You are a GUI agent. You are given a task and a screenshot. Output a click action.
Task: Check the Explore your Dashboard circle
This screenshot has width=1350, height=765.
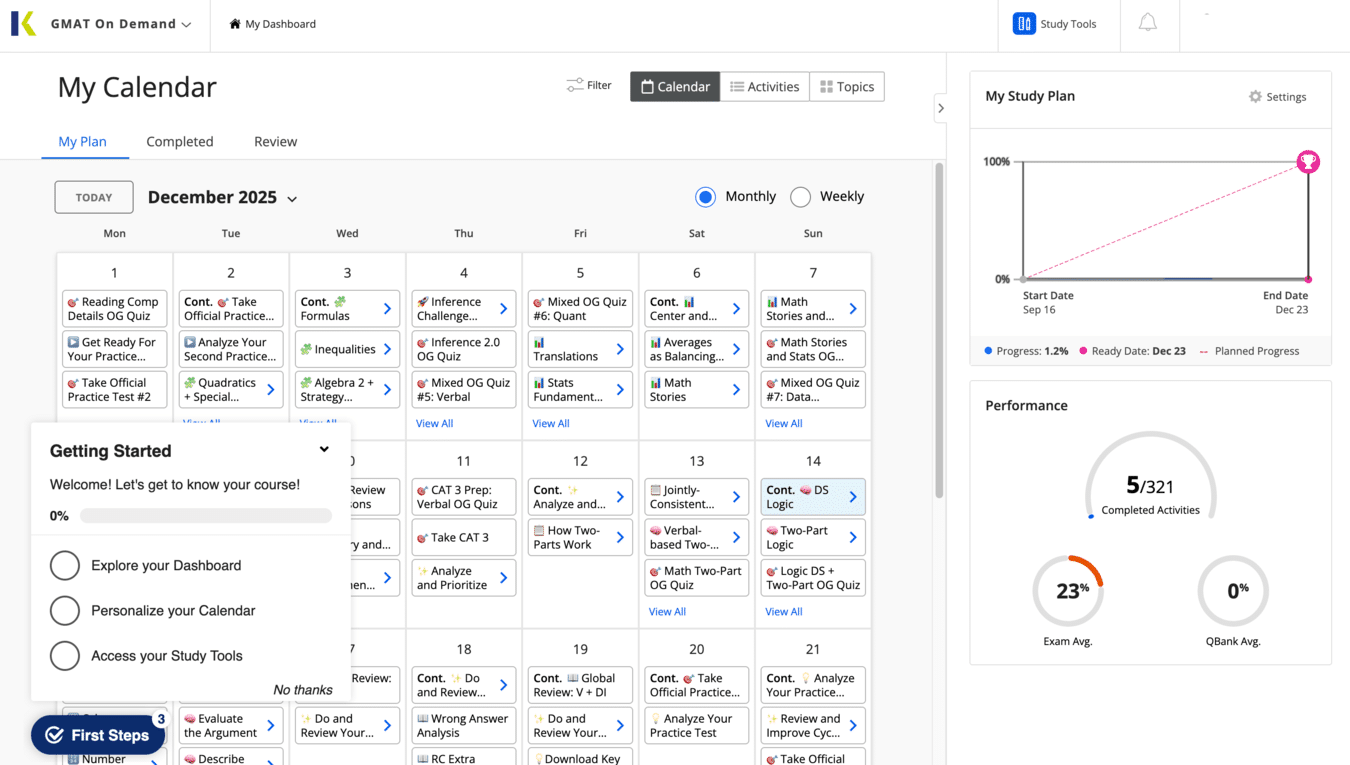[65, 566]
